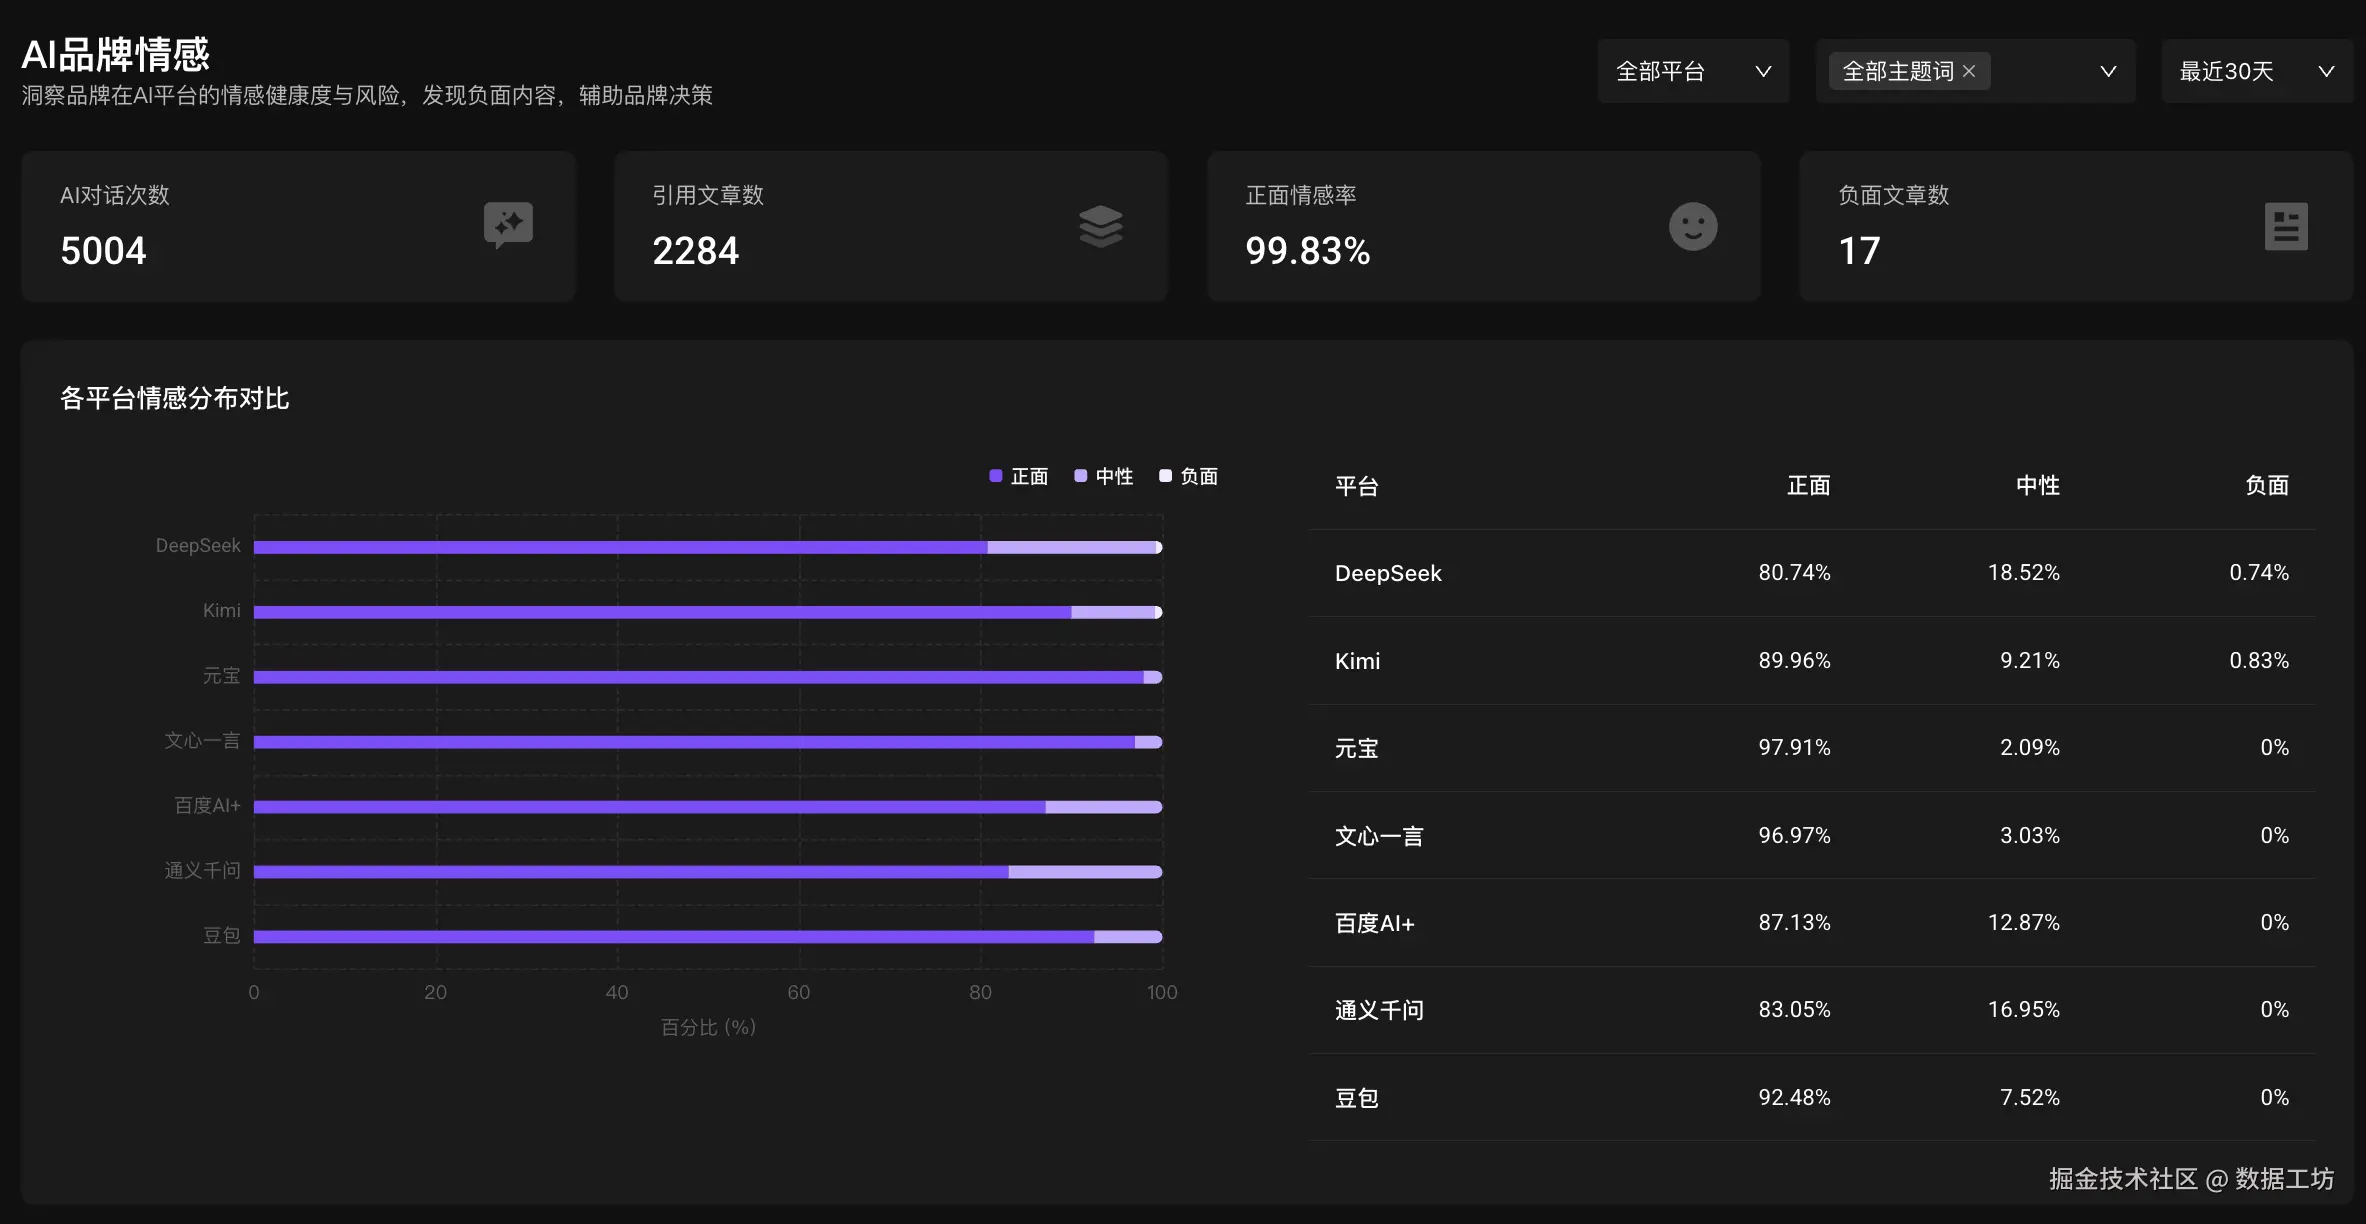Click the AI对话次数 sparkle chat icon
This screenshot has width=2366, height=1224.
pyautogui.click(x=508, y=225)
